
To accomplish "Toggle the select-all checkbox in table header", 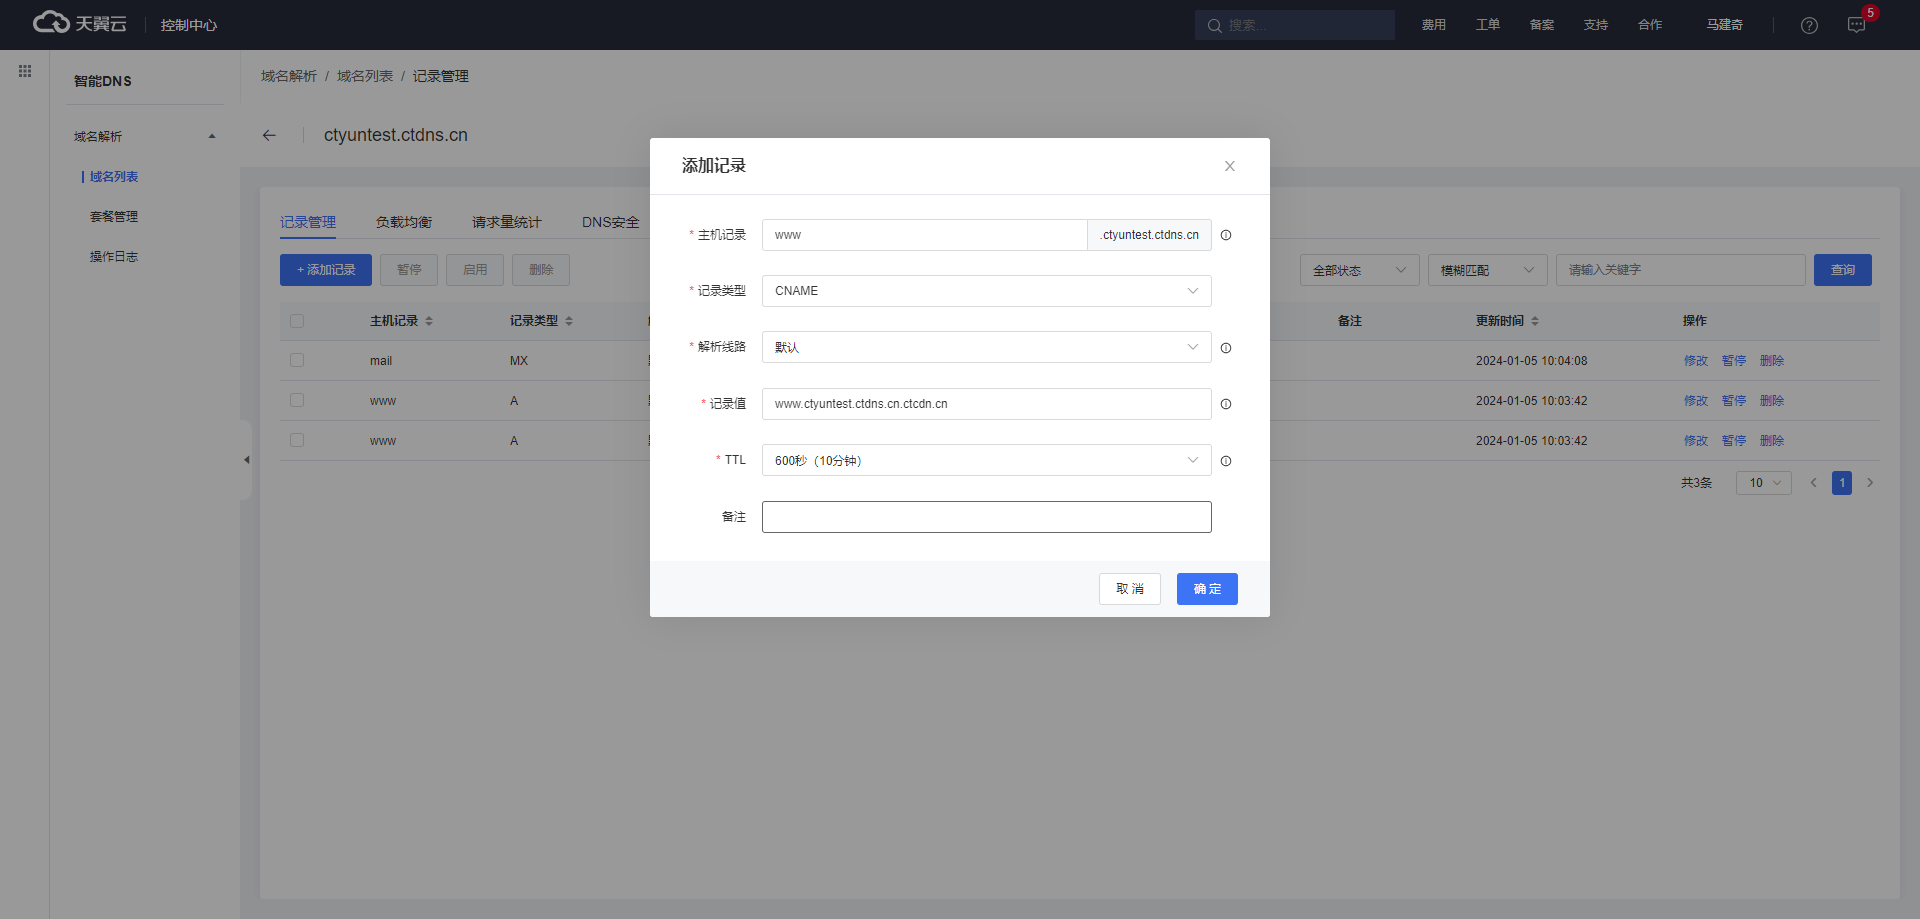I will (297, 321).
